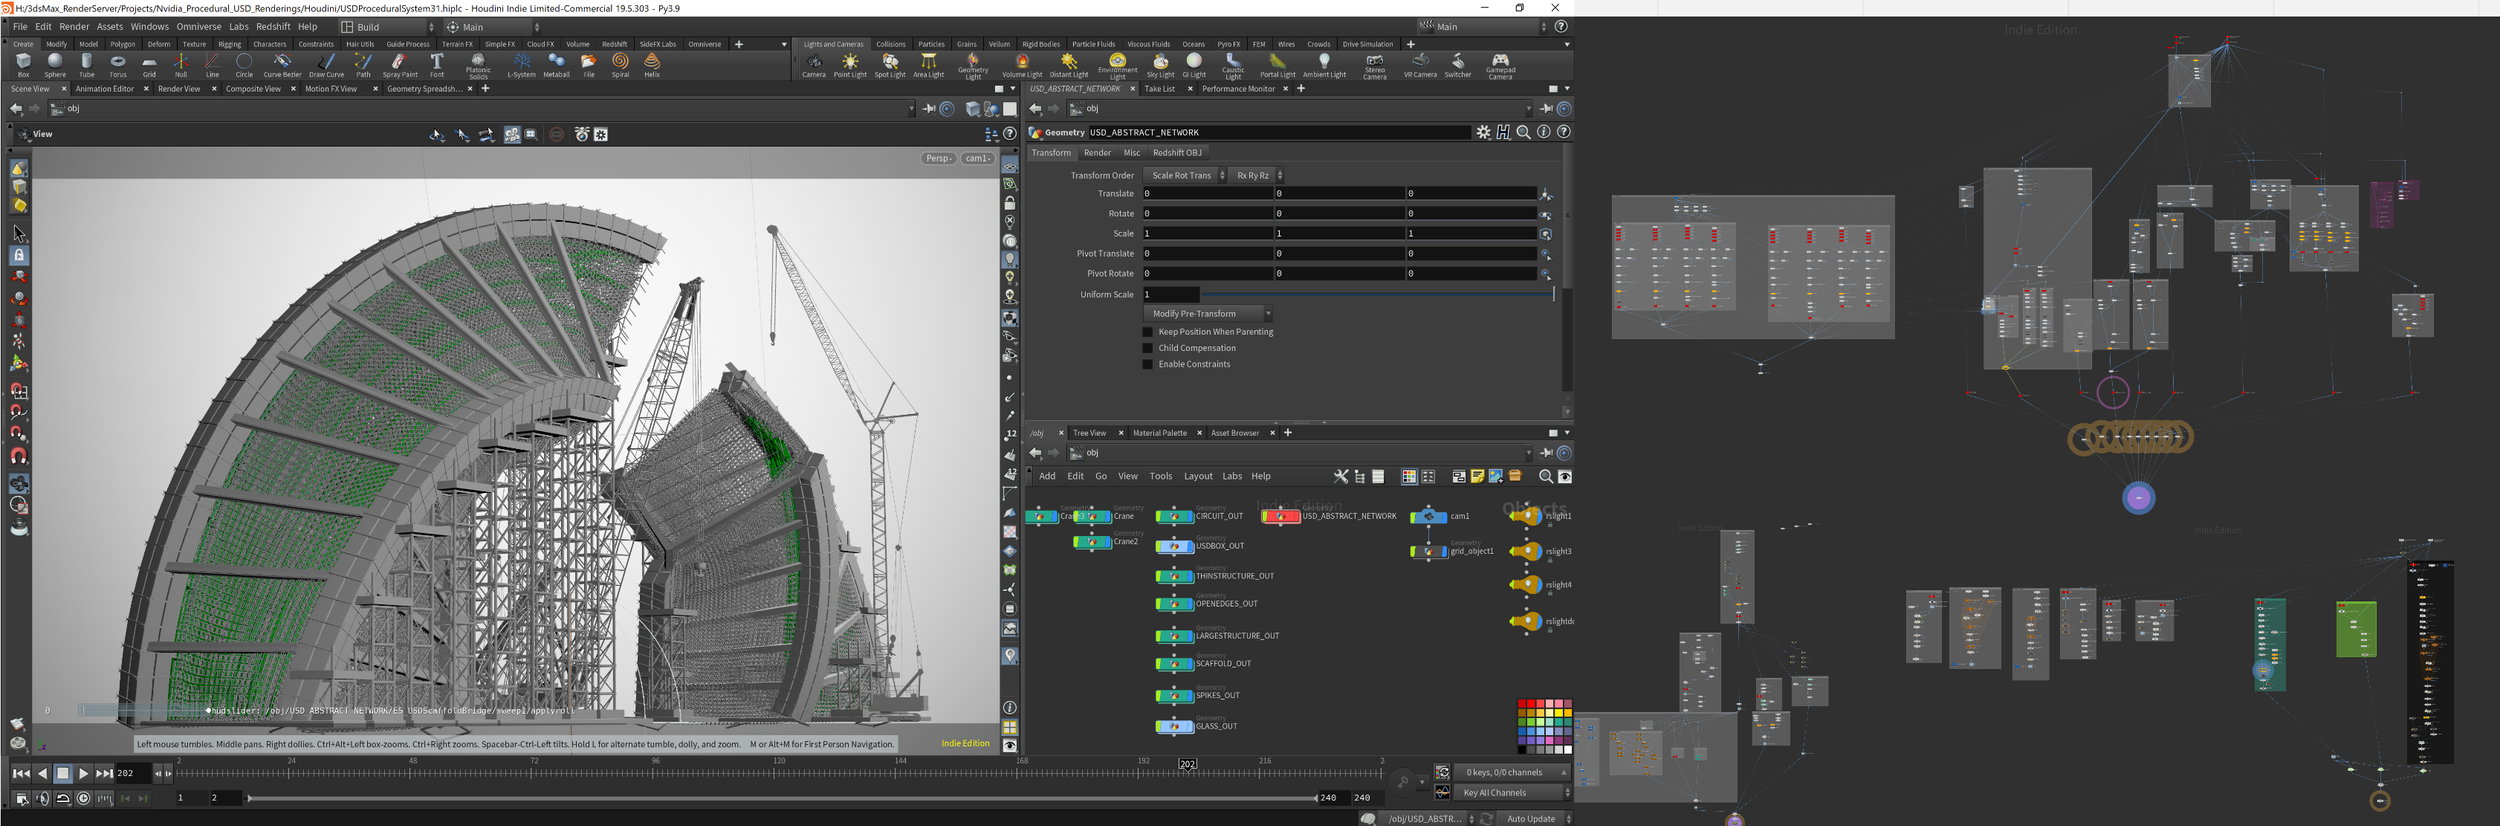Select the Sphere shelf tool
Viewport: 2500px width, 826px height.
point(55,66)
